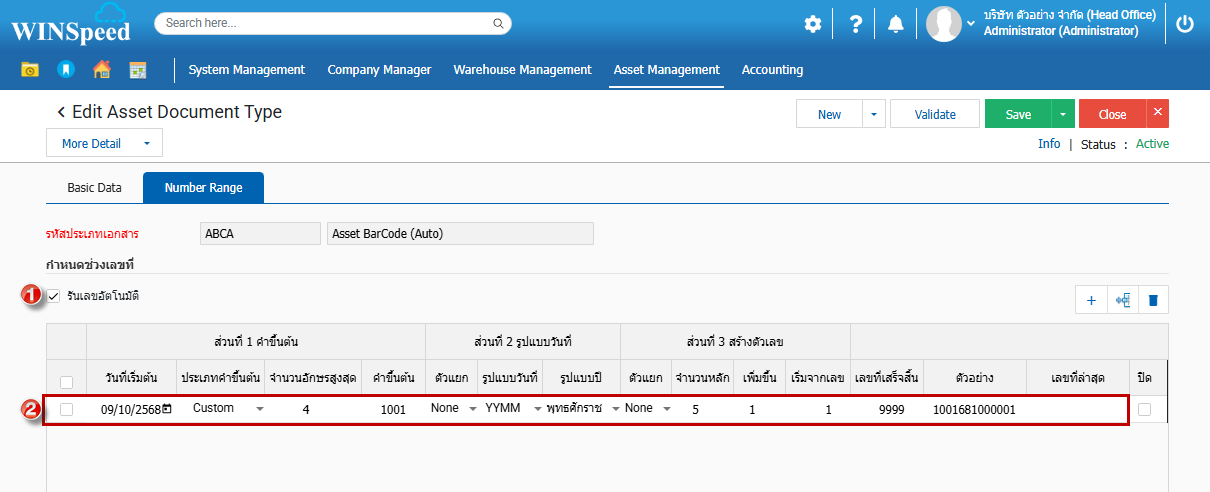Image resolution: width=1210 pixels, height=492 pixels.
Task: Open the recent history folder icon
Action: 30,70
